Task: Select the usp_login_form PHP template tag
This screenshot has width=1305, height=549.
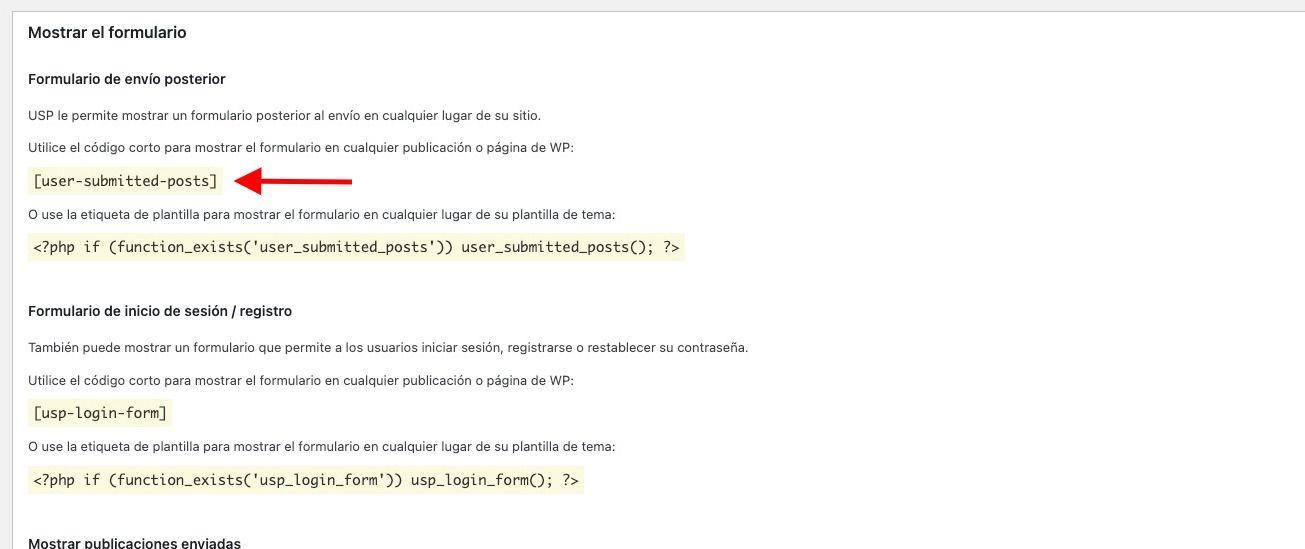Action: click(x=306, y=480)
